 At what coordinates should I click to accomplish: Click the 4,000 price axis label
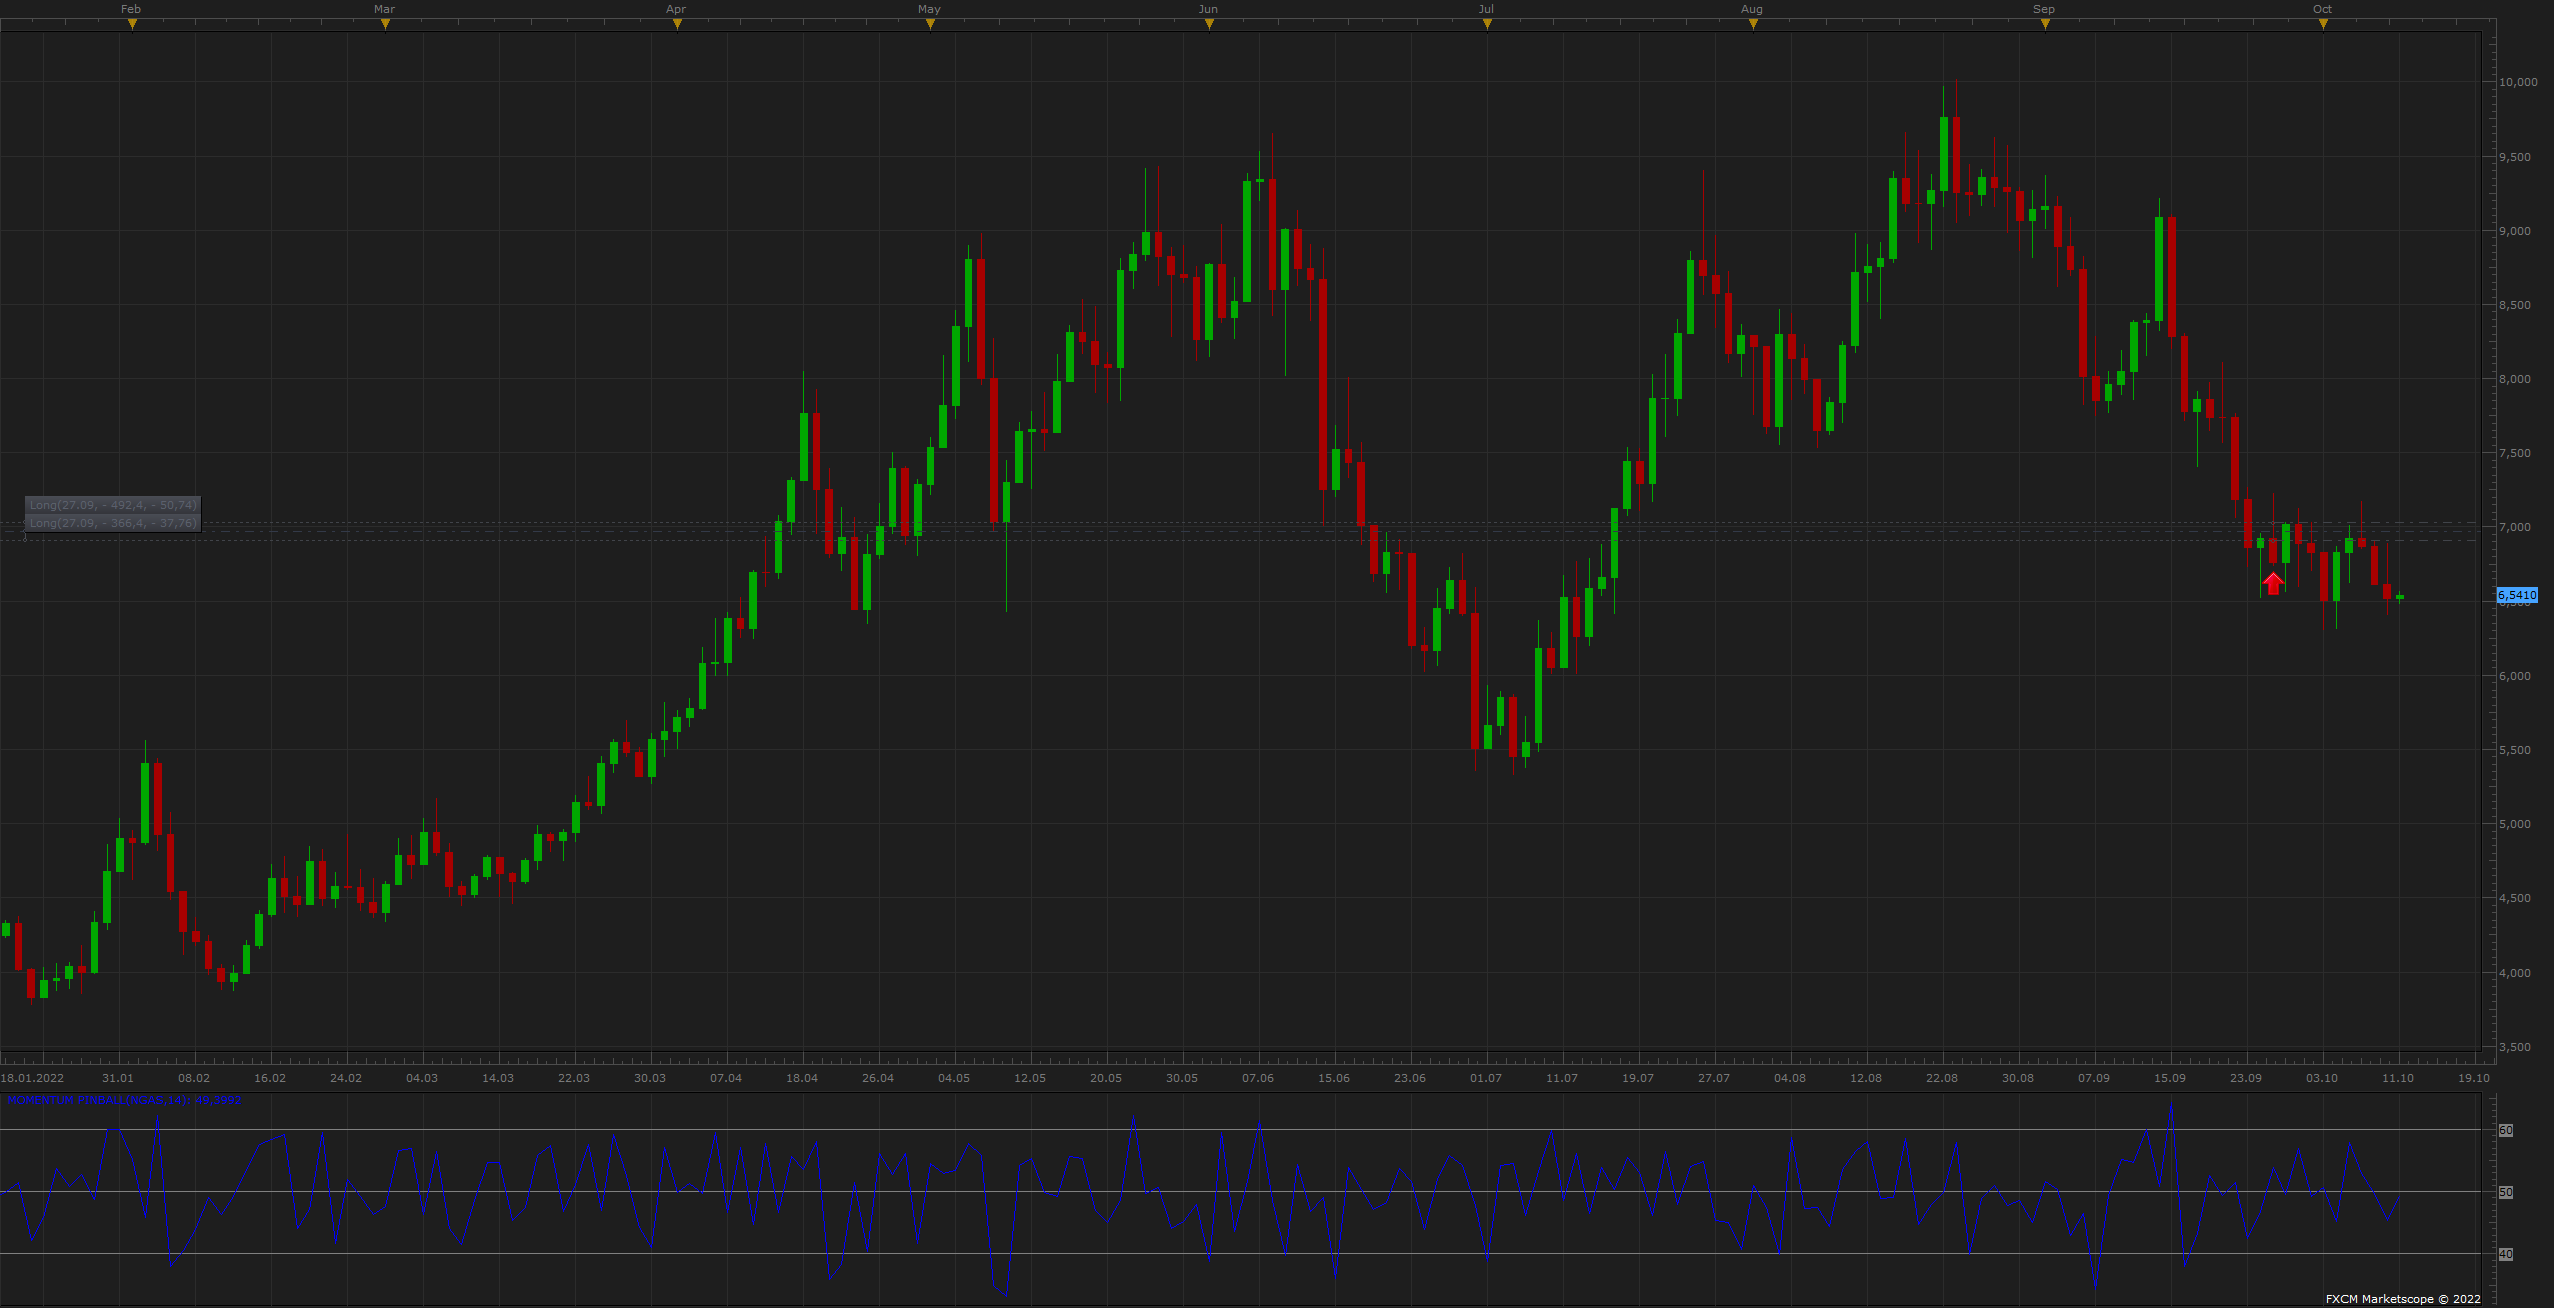pos(2515,973)
